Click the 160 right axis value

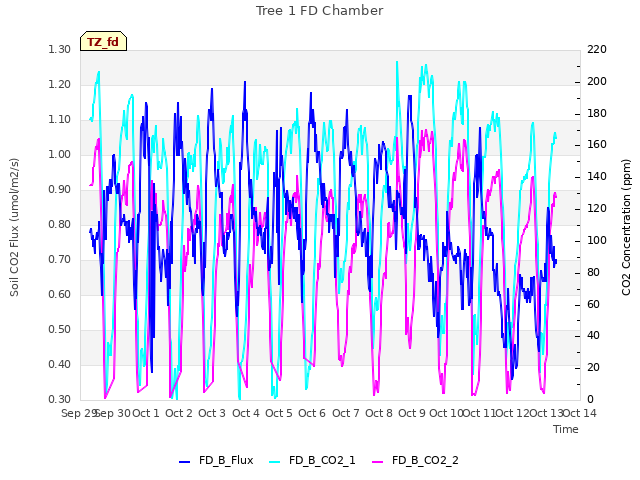[x=597, y=145]
